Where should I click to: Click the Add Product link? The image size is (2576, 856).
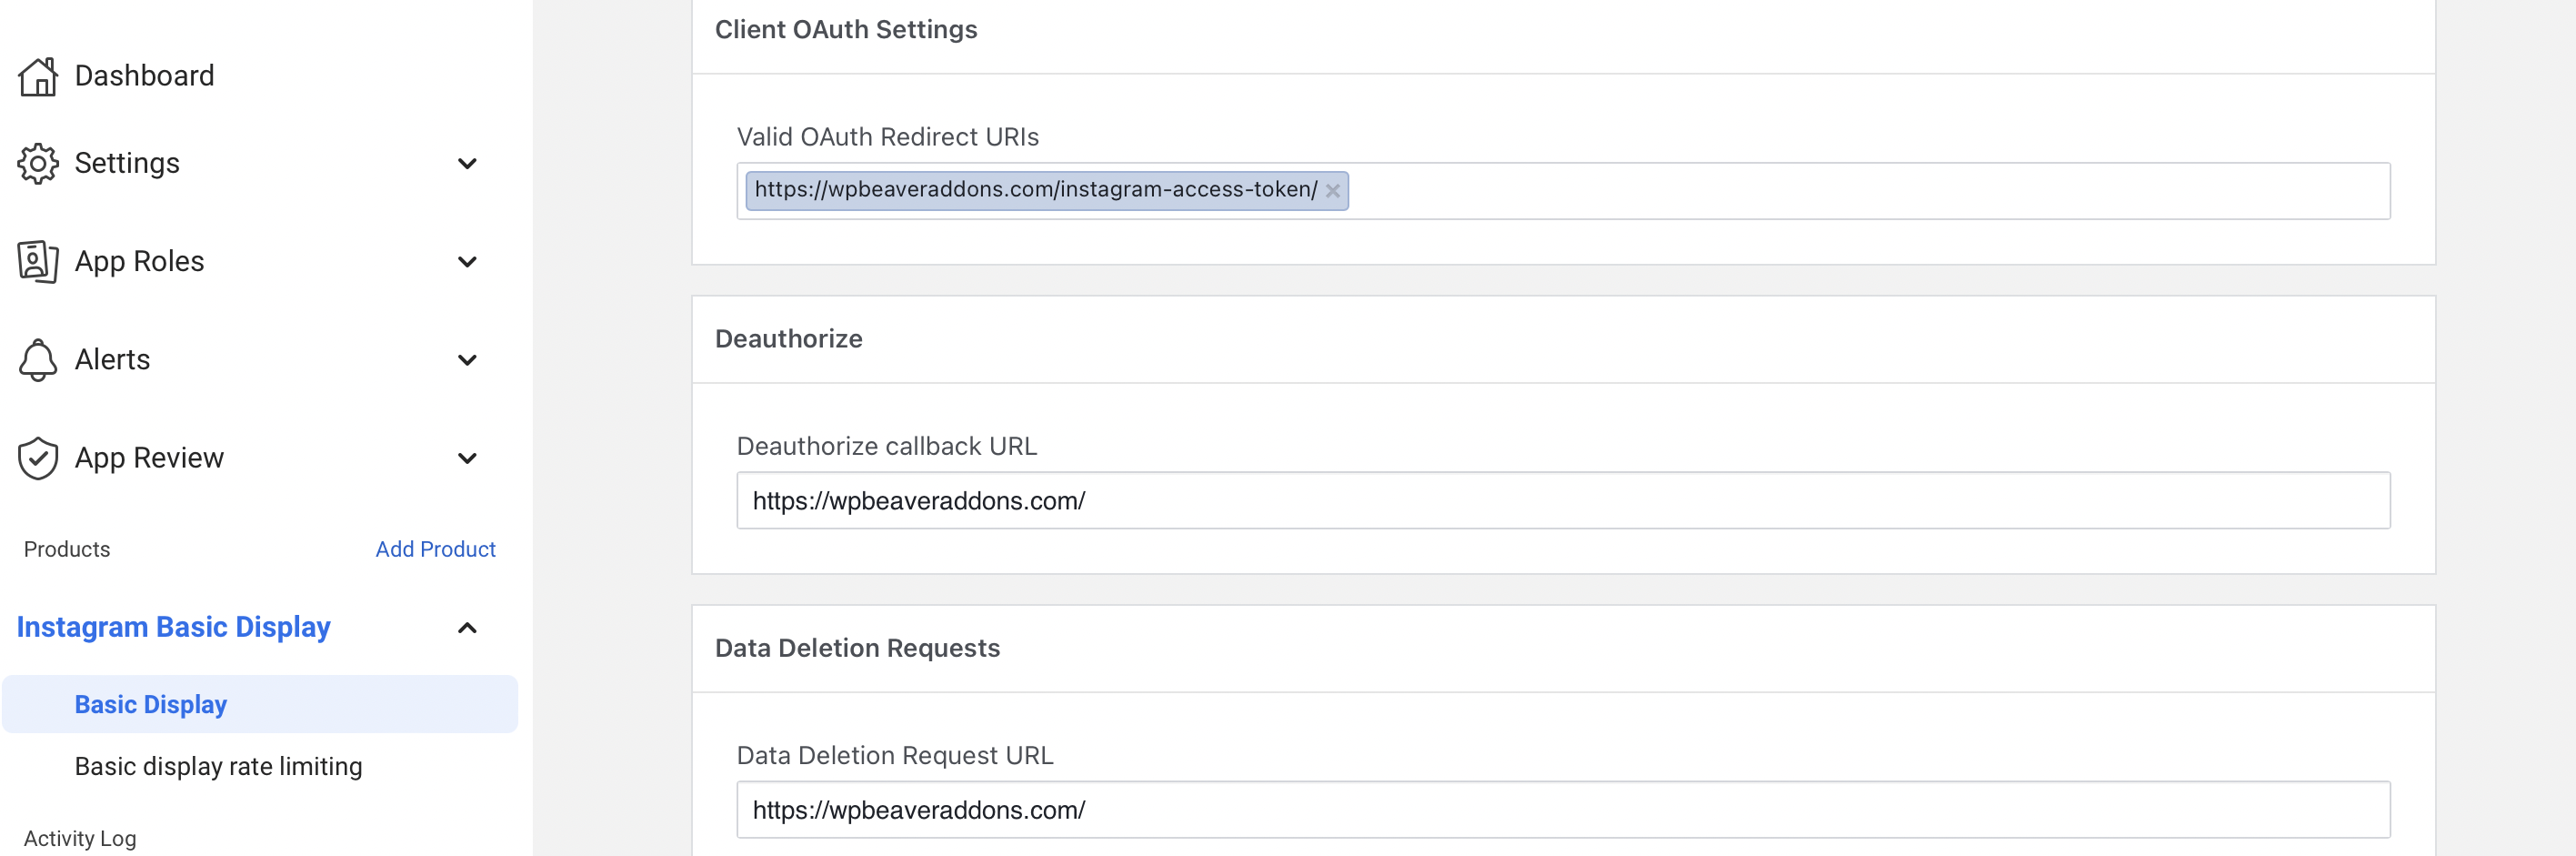pos(435,549)
